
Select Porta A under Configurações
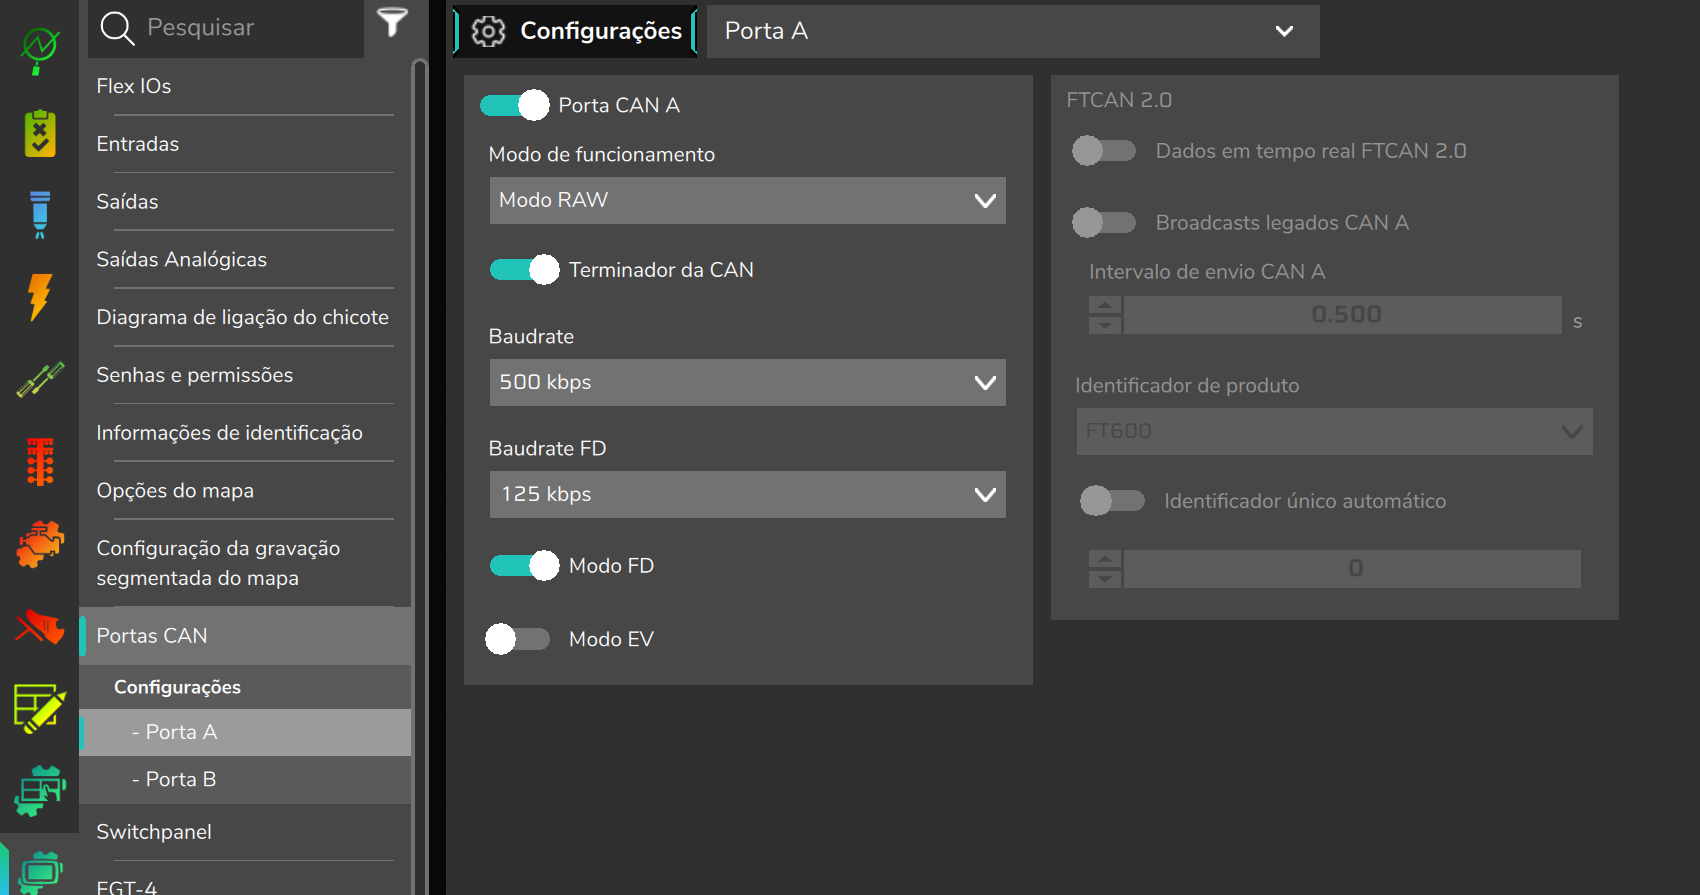coord(245,732)
